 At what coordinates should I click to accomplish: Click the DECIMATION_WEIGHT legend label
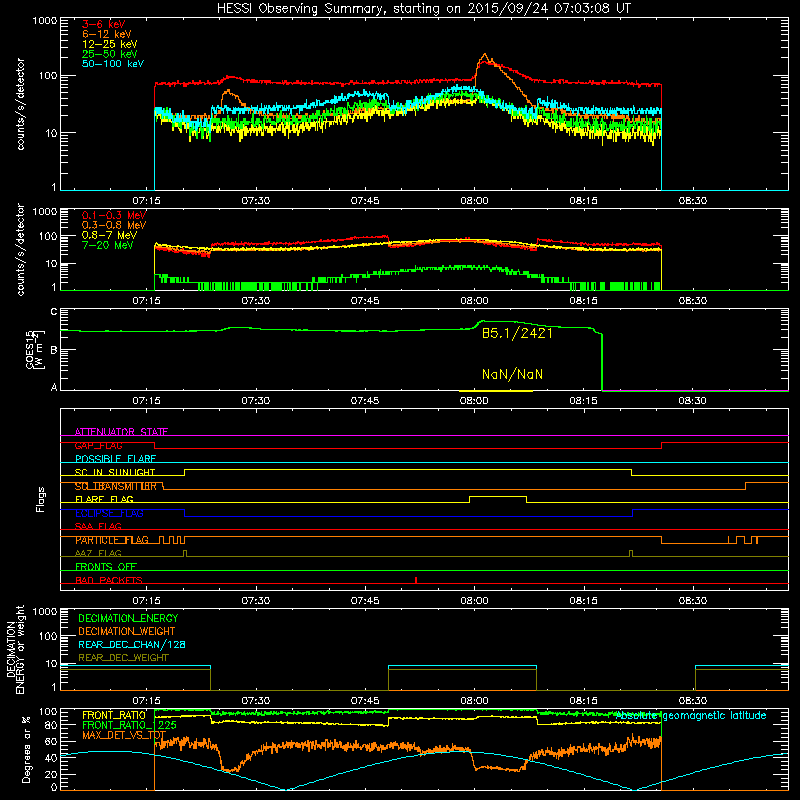coord(127,631)
